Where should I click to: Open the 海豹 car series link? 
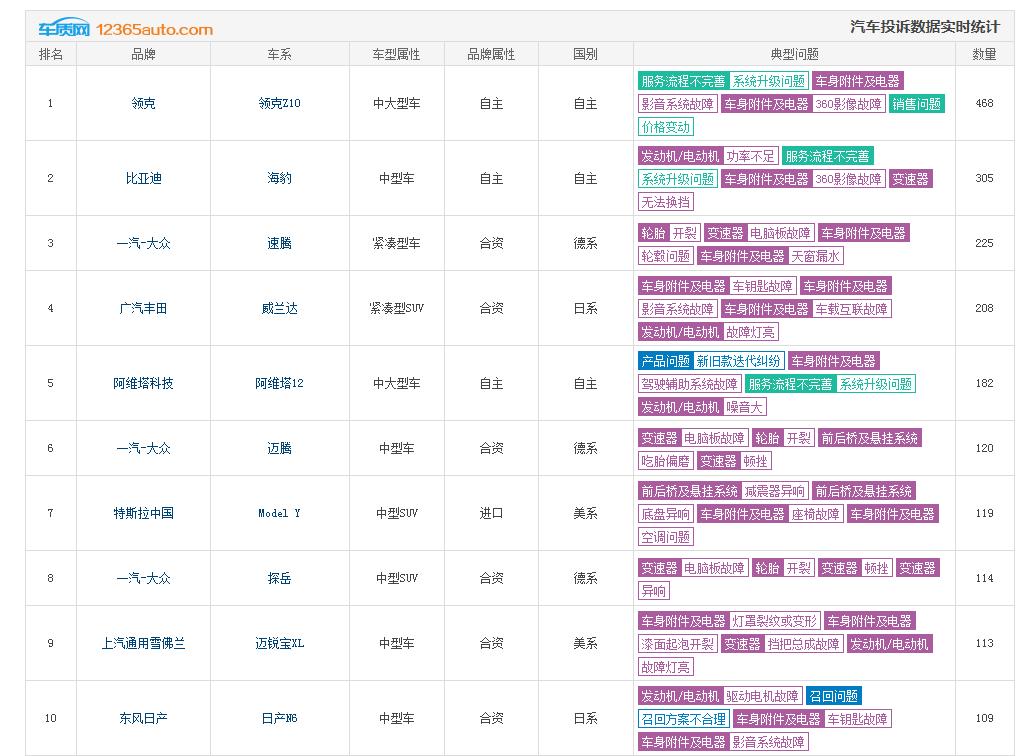(x=279, y=178)
